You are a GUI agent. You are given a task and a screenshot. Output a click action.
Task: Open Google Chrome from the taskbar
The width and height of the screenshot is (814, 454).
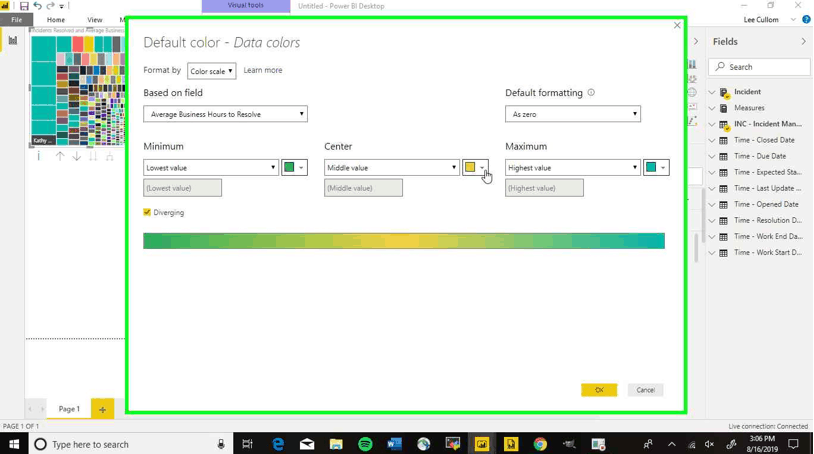[x=540, y=444]
